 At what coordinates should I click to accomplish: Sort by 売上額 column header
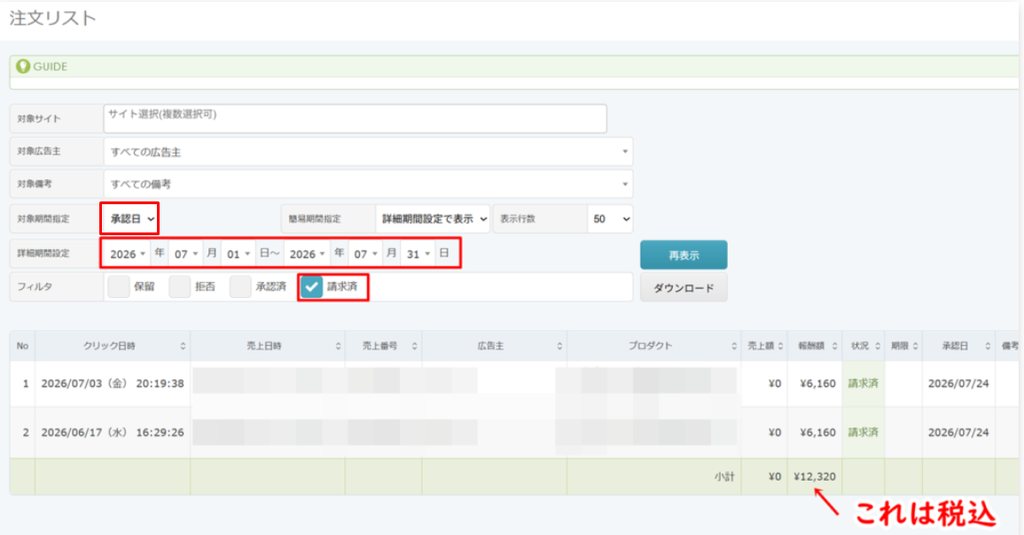click(x=764, y=346)
